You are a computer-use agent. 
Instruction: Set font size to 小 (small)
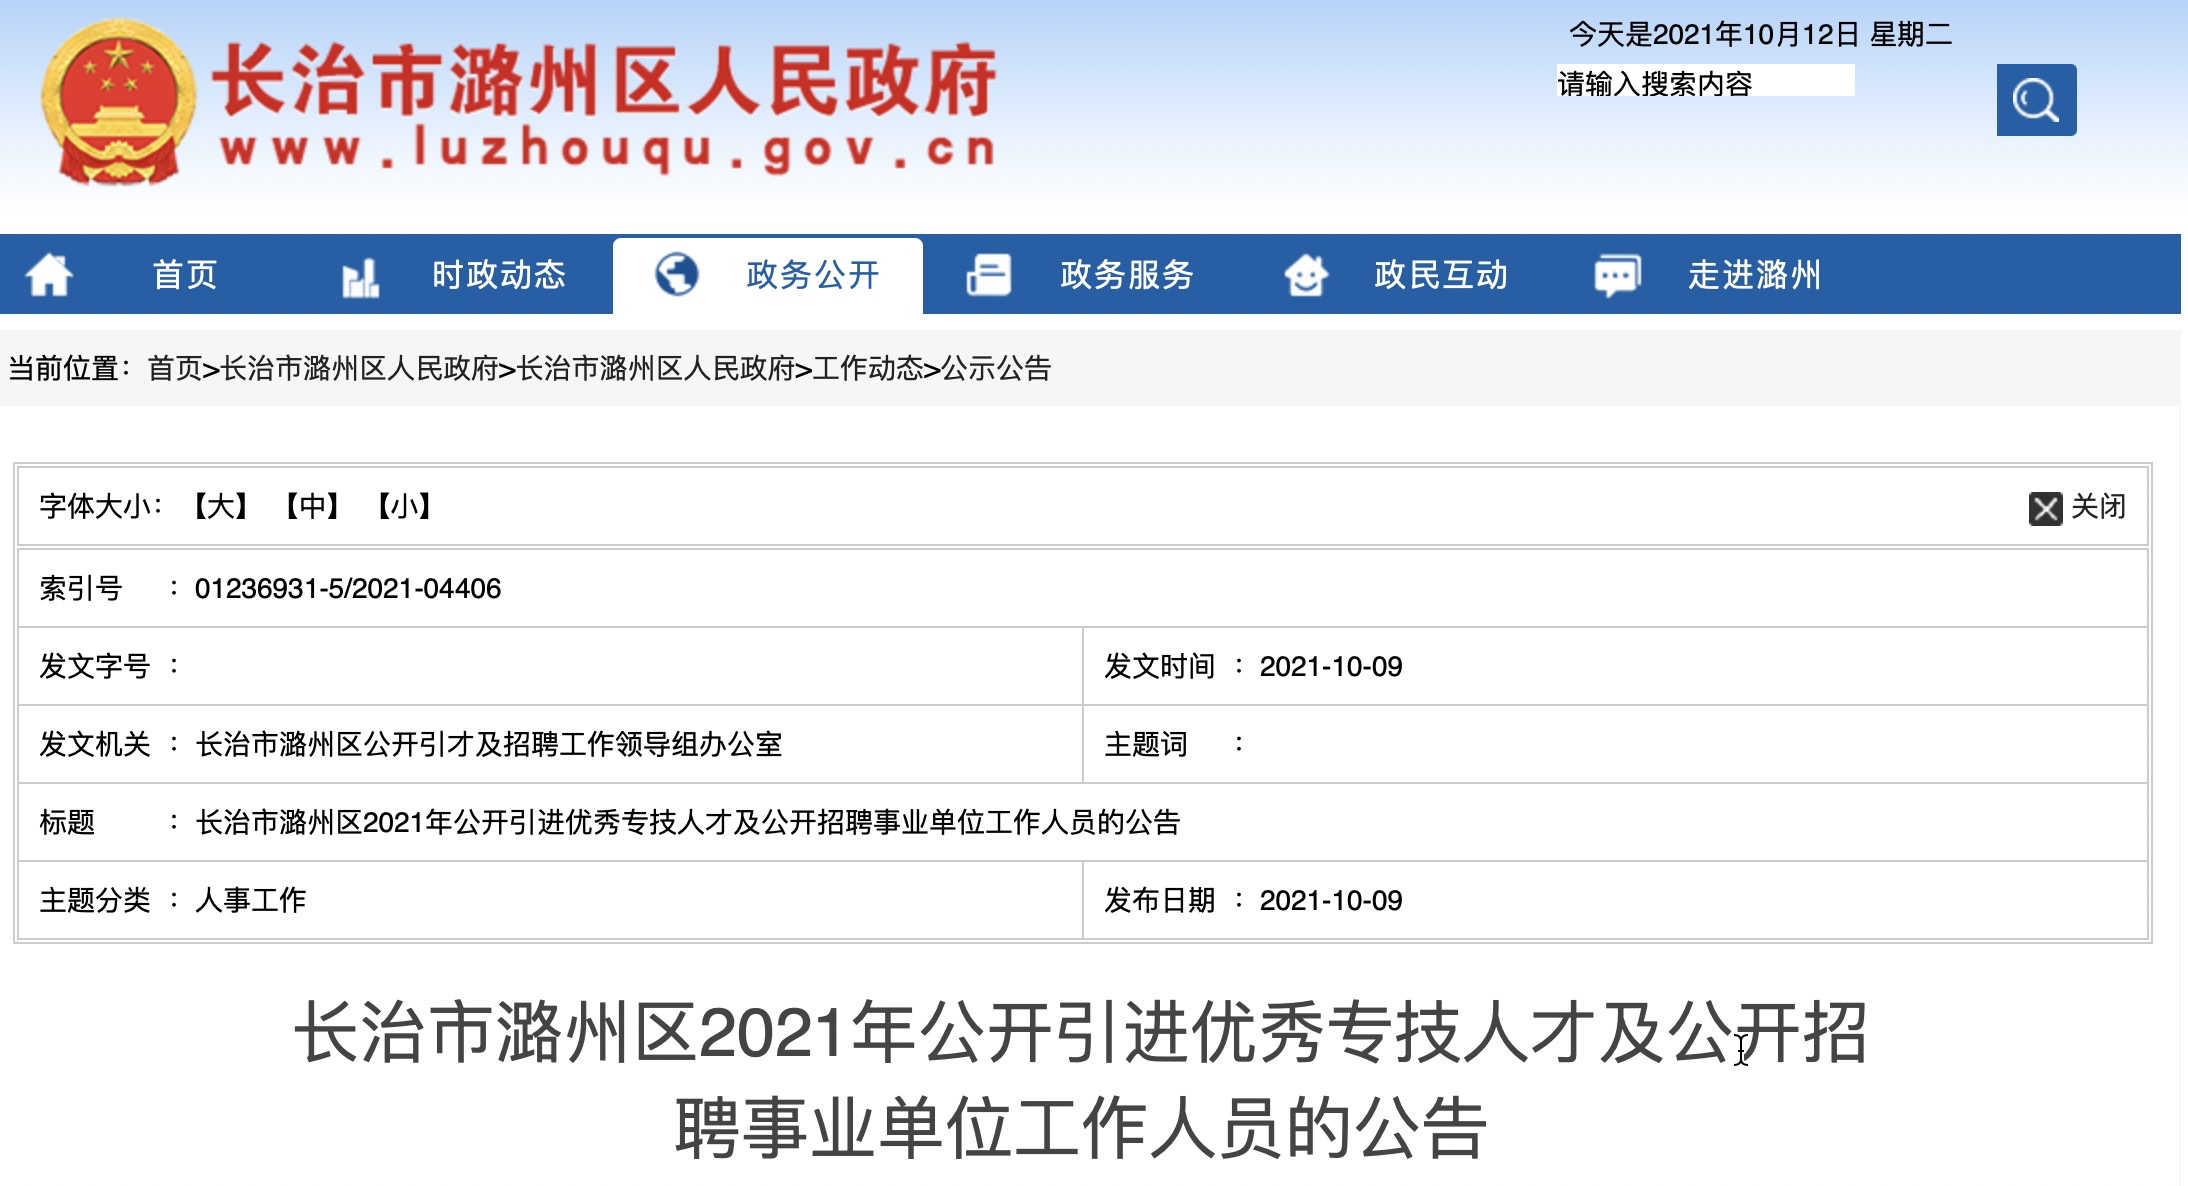point(404,506)
